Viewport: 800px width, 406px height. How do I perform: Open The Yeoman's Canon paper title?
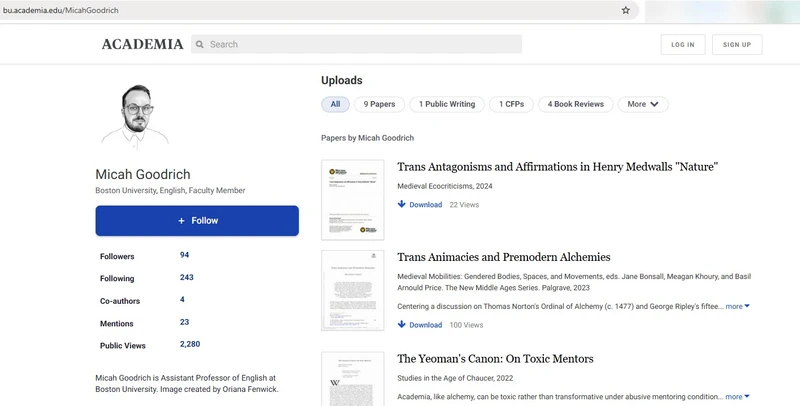click(x=495, y=359)
